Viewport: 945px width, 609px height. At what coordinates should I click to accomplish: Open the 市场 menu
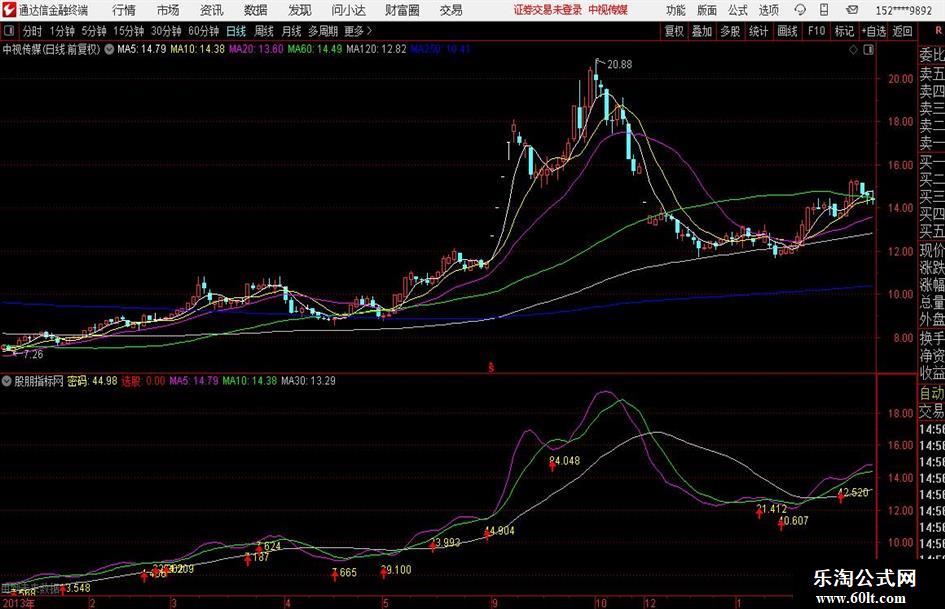(168, 10)
